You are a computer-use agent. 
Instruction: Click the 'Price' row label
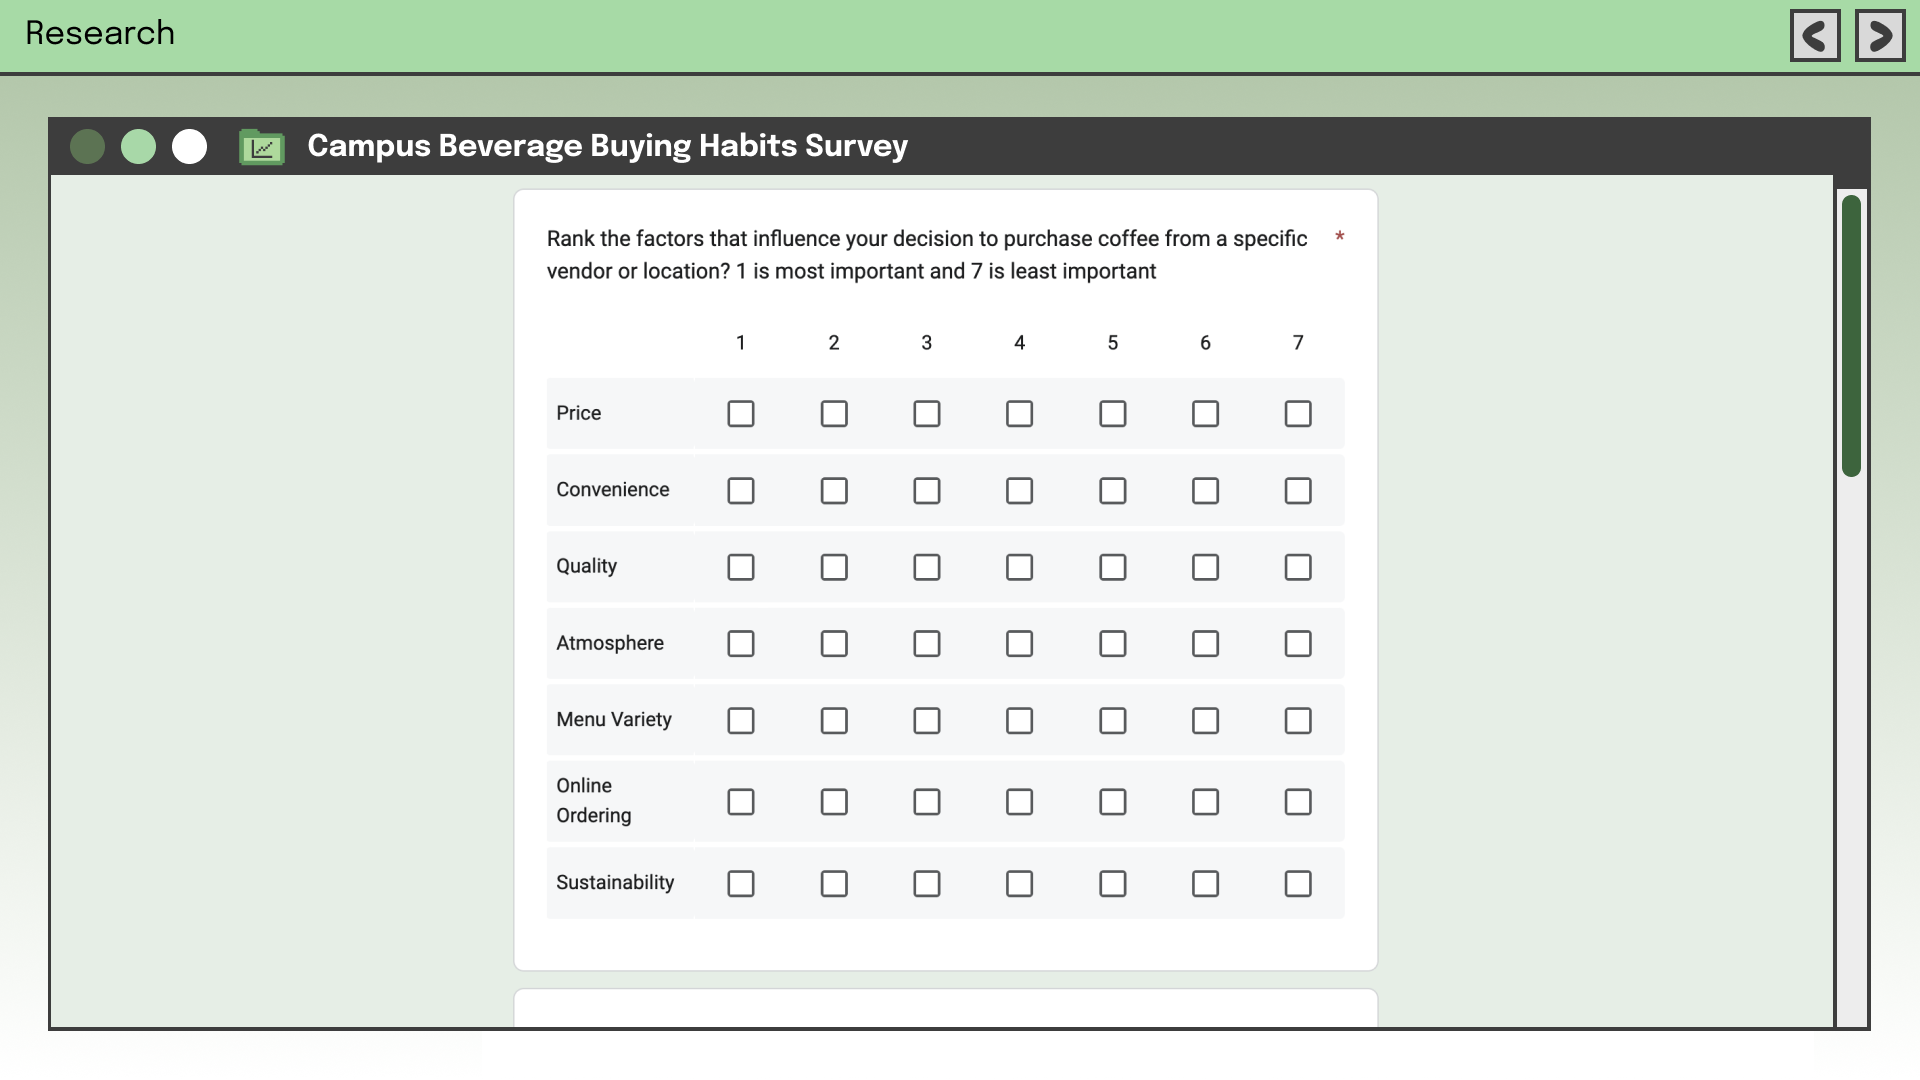pos(579,413)
